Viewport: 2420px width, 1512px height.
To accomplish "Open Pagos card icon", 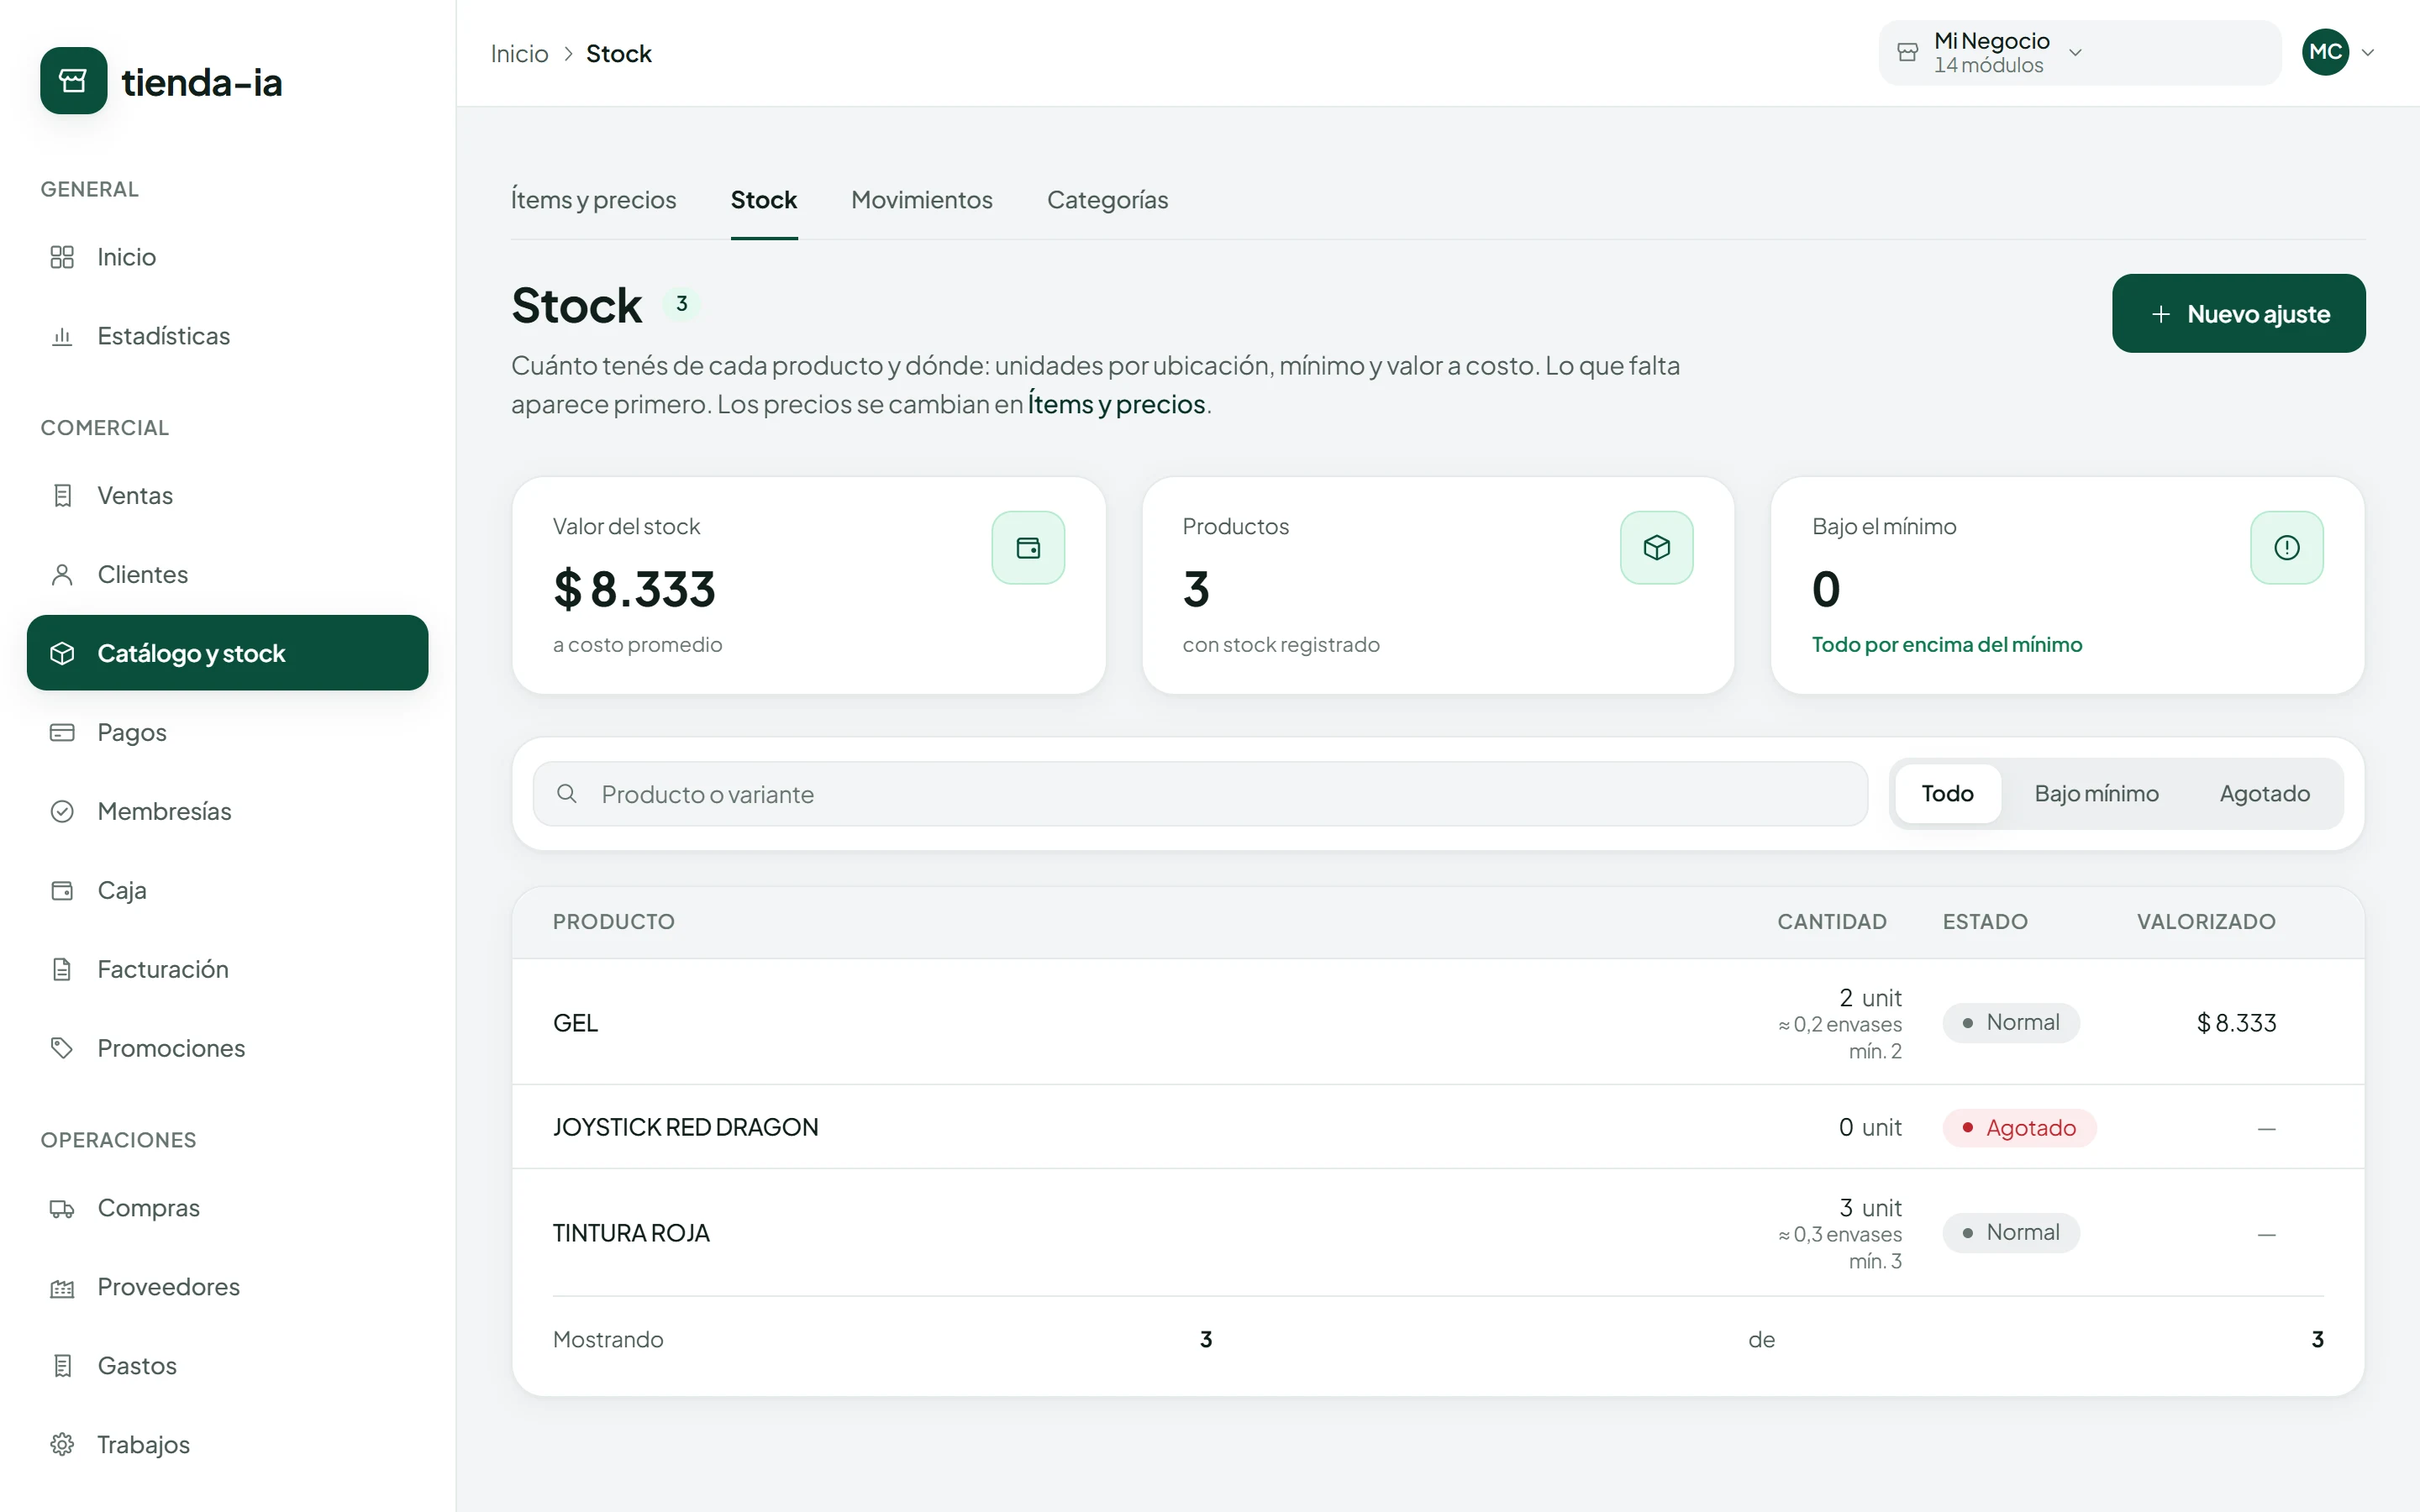I will 62,732.
